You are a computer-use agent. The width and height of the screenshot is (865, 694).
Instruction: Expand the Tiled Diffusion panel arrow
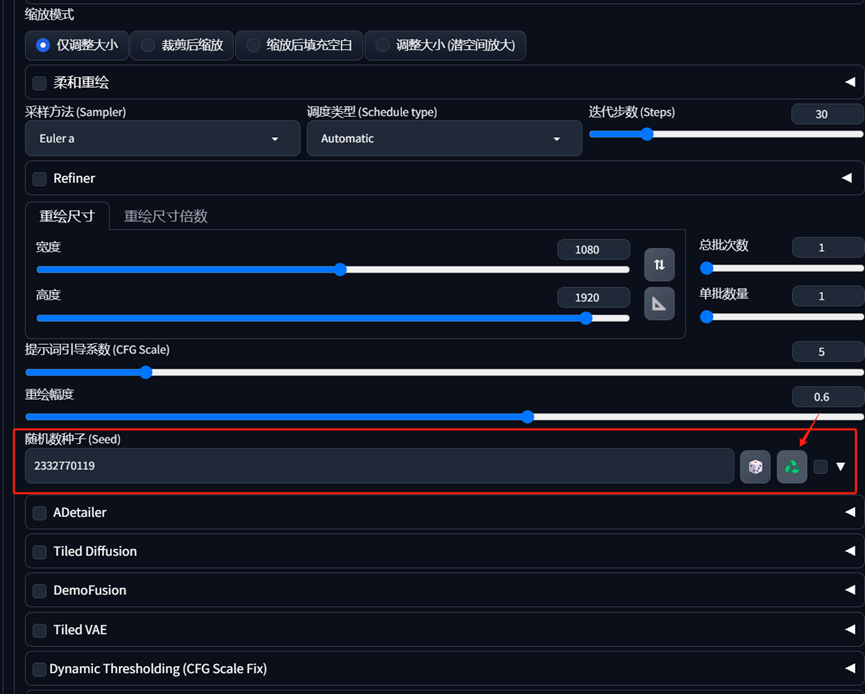coord(849,551)
